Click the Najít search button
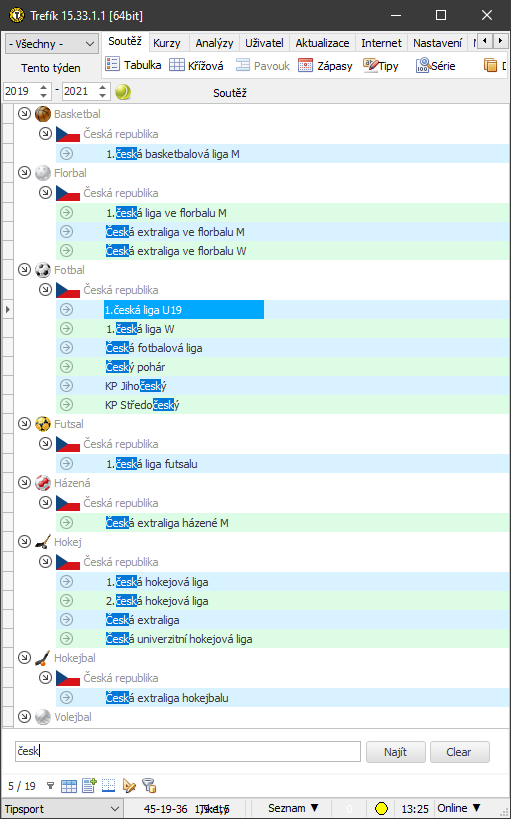The image size is (511, 819). [396, 752]
